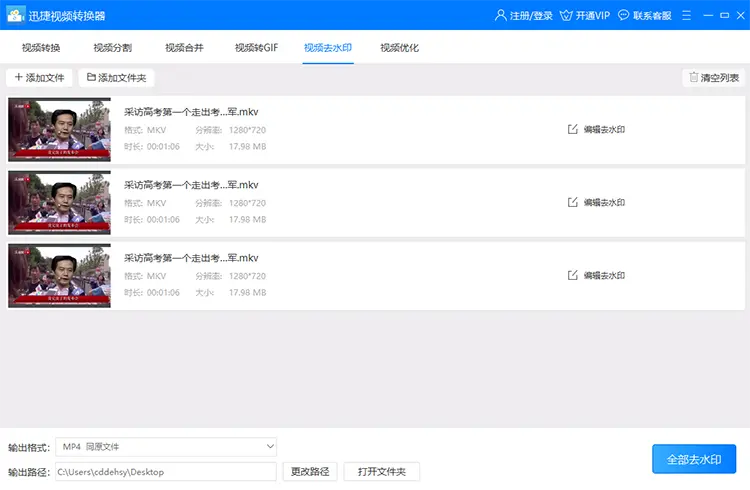Select second video thumbnail
This screenshot has height=490, width=750.
coord(59,203)
